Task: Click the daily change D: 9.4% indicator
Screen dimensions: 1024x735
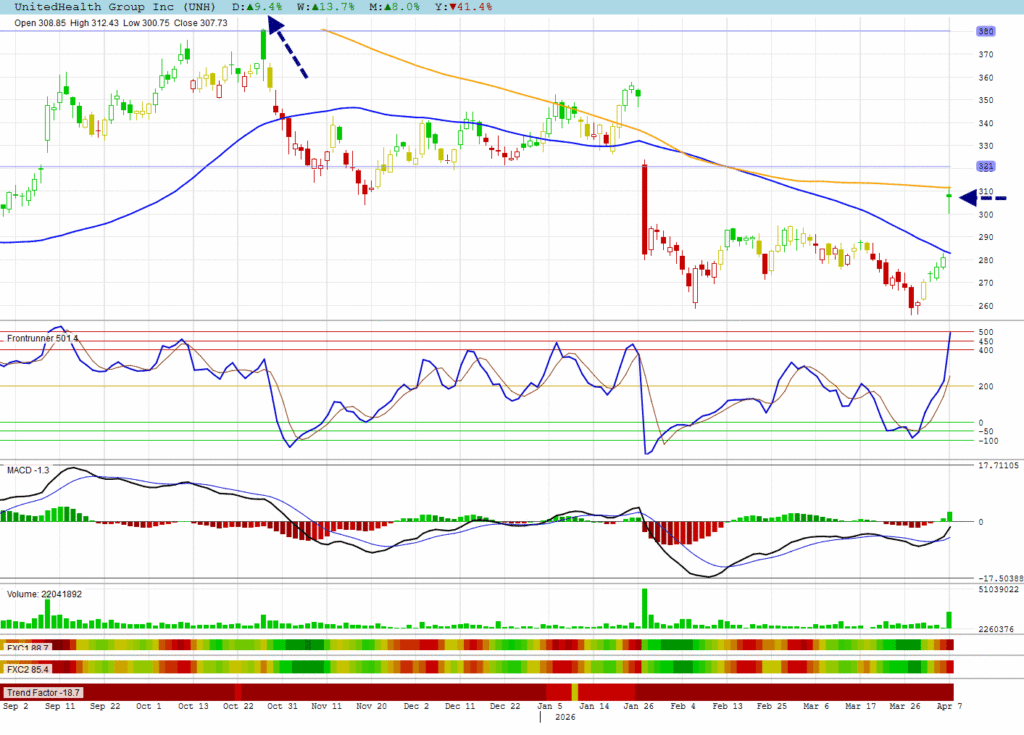Action: (x=257, y=6)
